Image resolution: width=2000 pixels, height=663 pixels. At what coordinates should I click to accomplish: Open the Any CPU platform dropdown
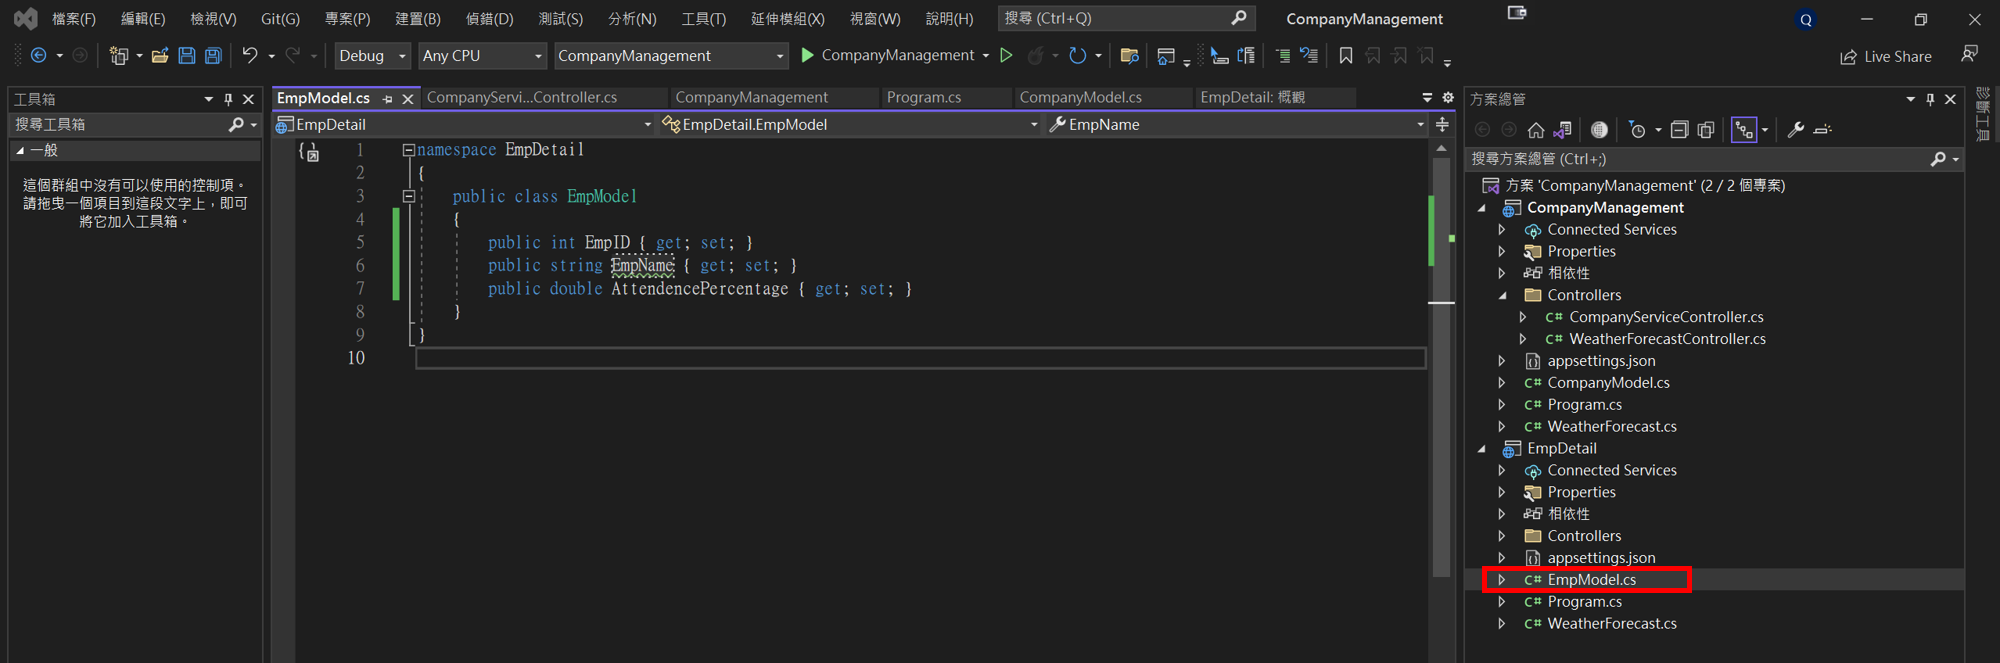(x=482, y=56)
